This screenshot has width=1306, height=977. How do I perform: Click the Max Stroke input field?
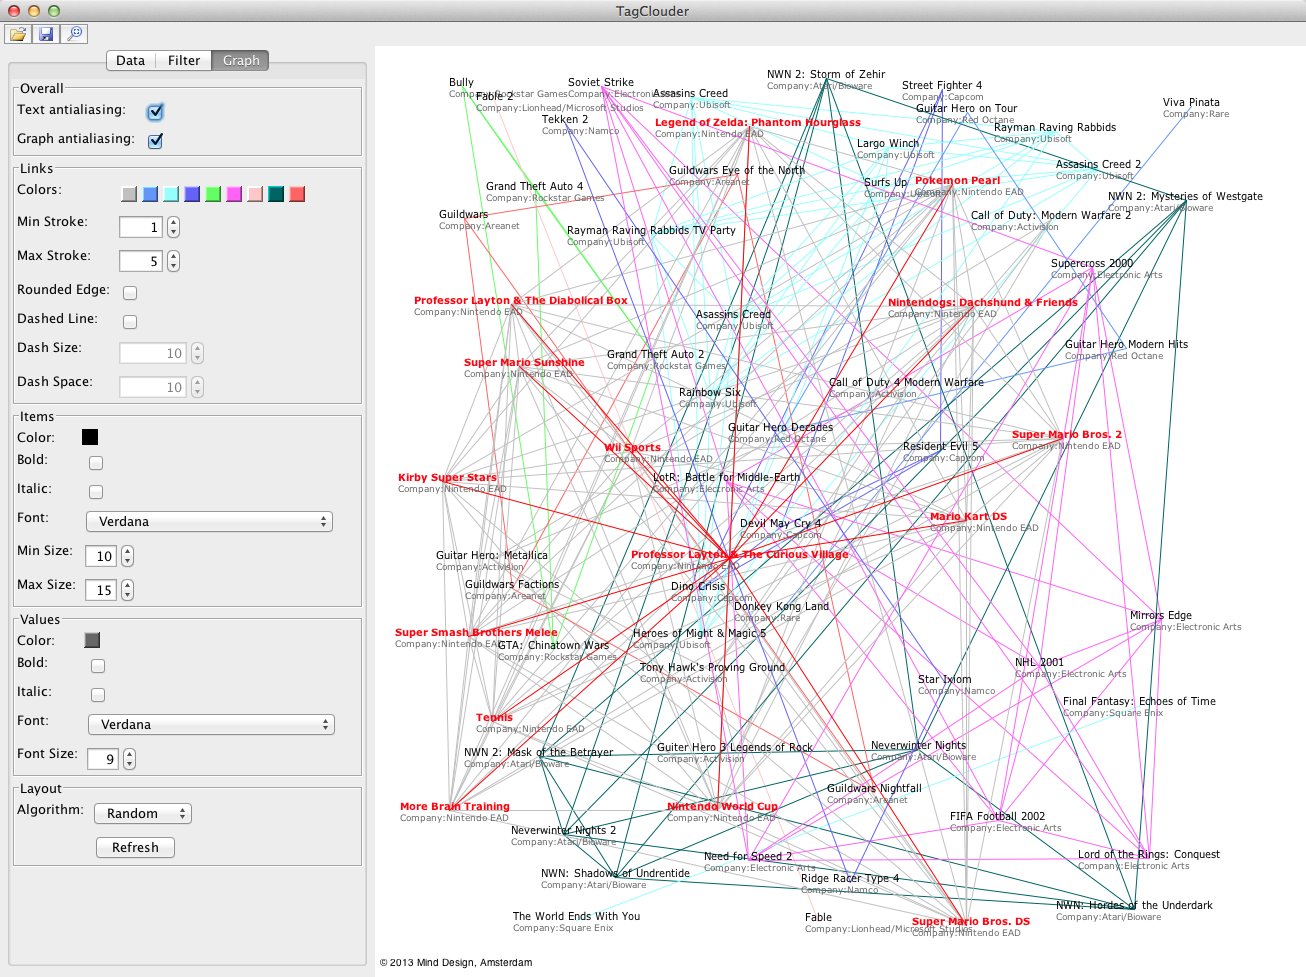tap(140, 262)
